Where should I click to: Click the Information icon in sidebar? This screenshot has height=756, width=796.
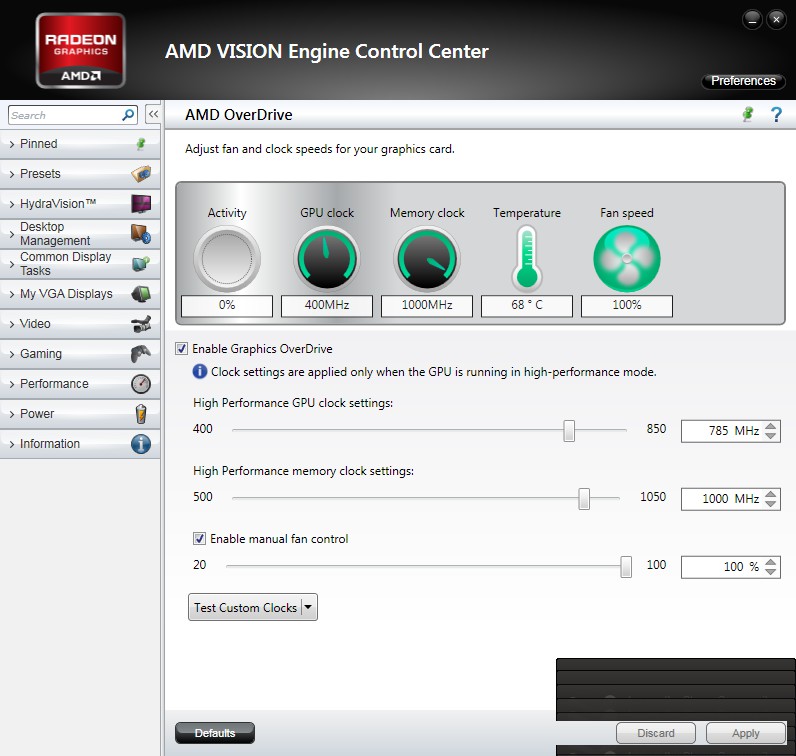coord(141,444)
